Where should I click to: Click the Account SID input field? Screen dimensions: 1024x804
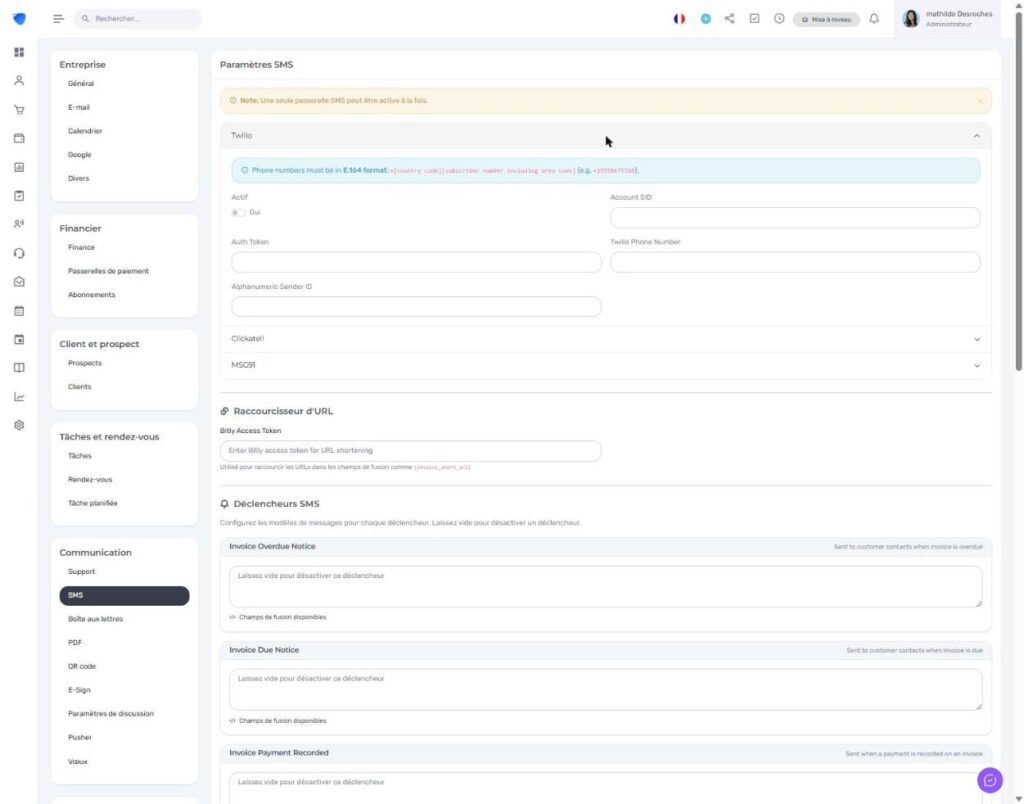click(x=795, y=217)
